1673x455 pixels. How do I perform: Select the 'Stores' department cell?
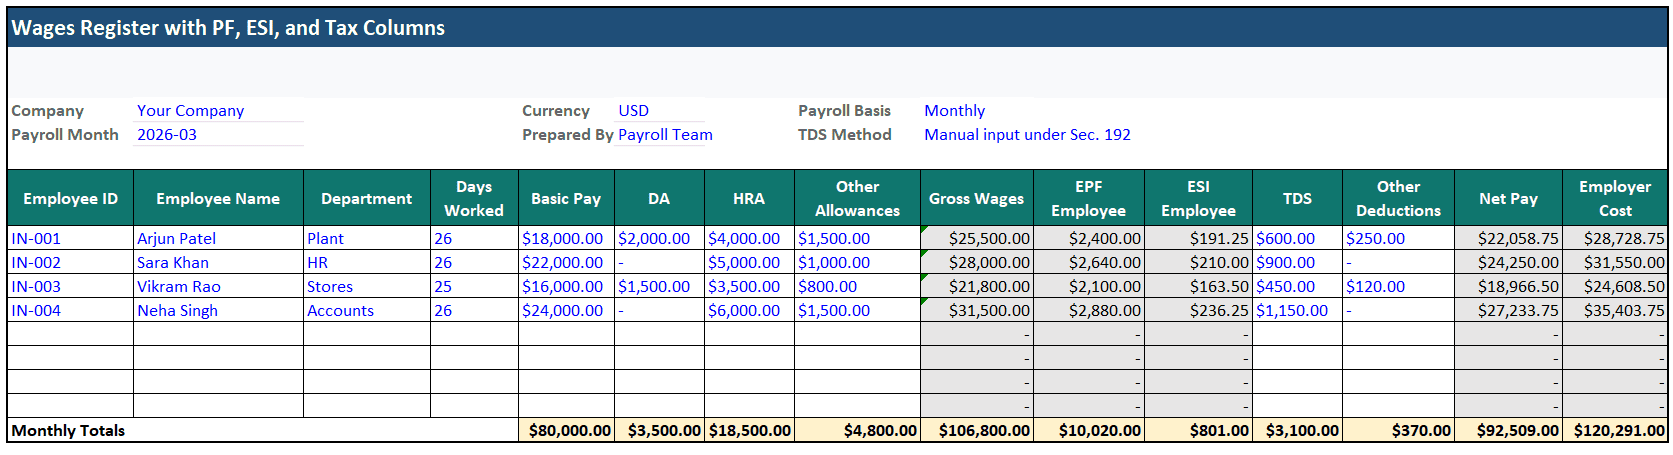click(x=367, y=286)
